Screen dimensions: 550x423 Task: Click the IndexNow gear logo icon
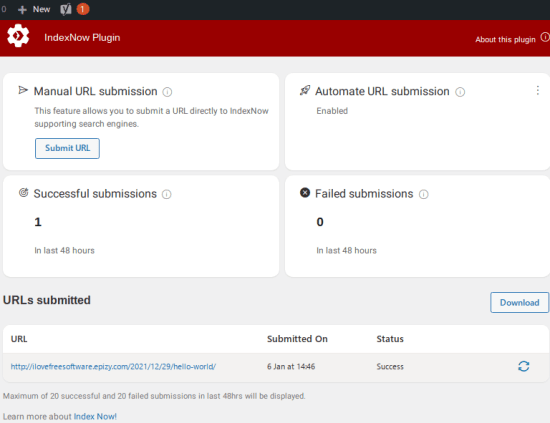pyautogui.click(x=18, y=36)
